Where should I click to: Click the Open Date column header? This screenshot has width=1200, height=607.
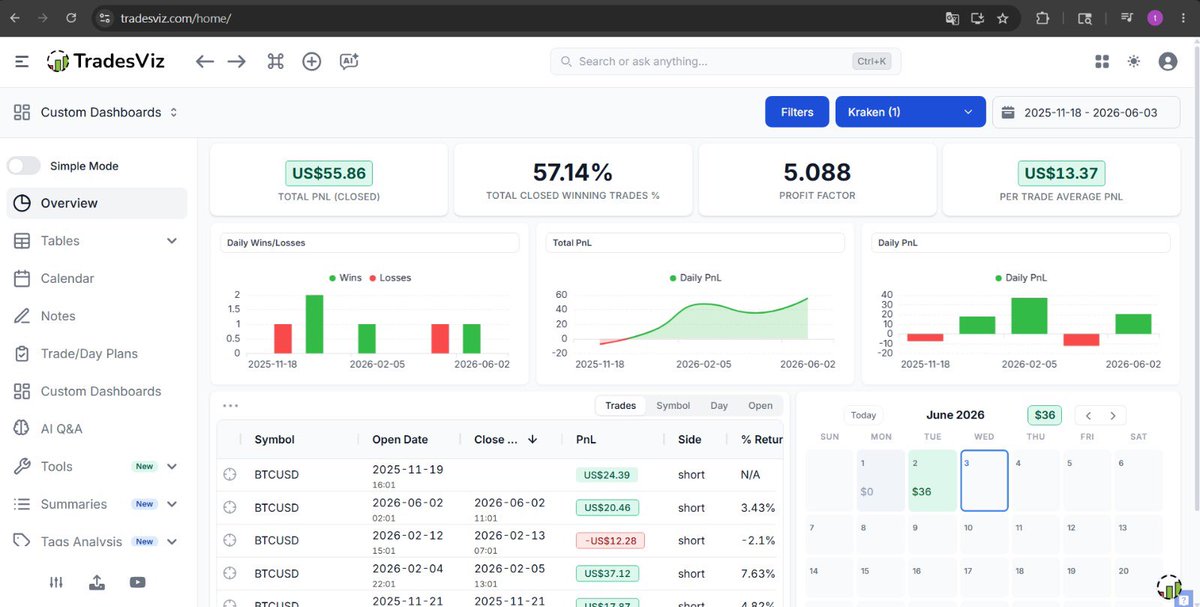[x=400, y=439]
